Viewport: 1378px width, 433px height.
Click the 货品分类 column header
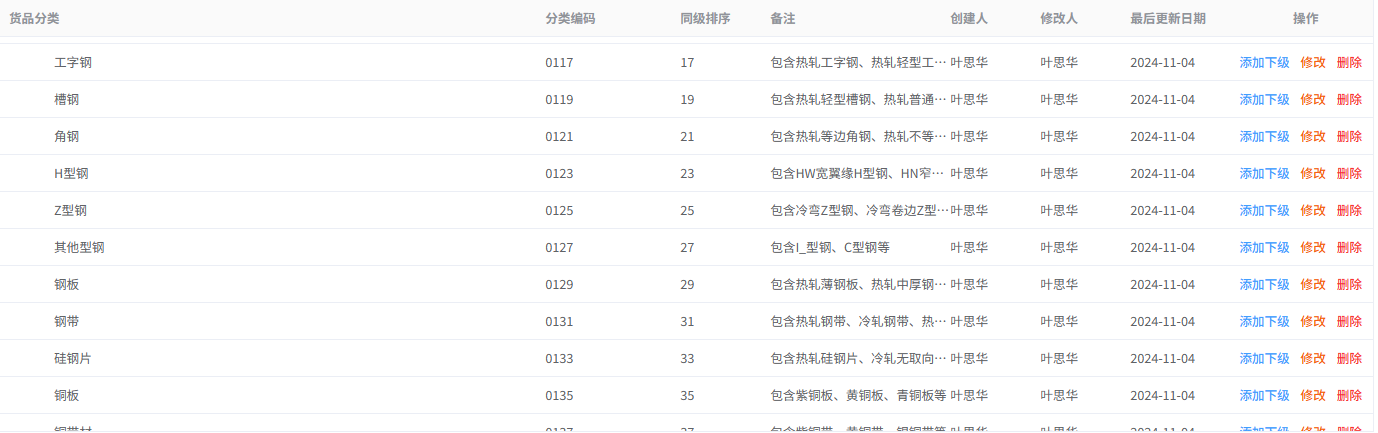pos(34,18)
